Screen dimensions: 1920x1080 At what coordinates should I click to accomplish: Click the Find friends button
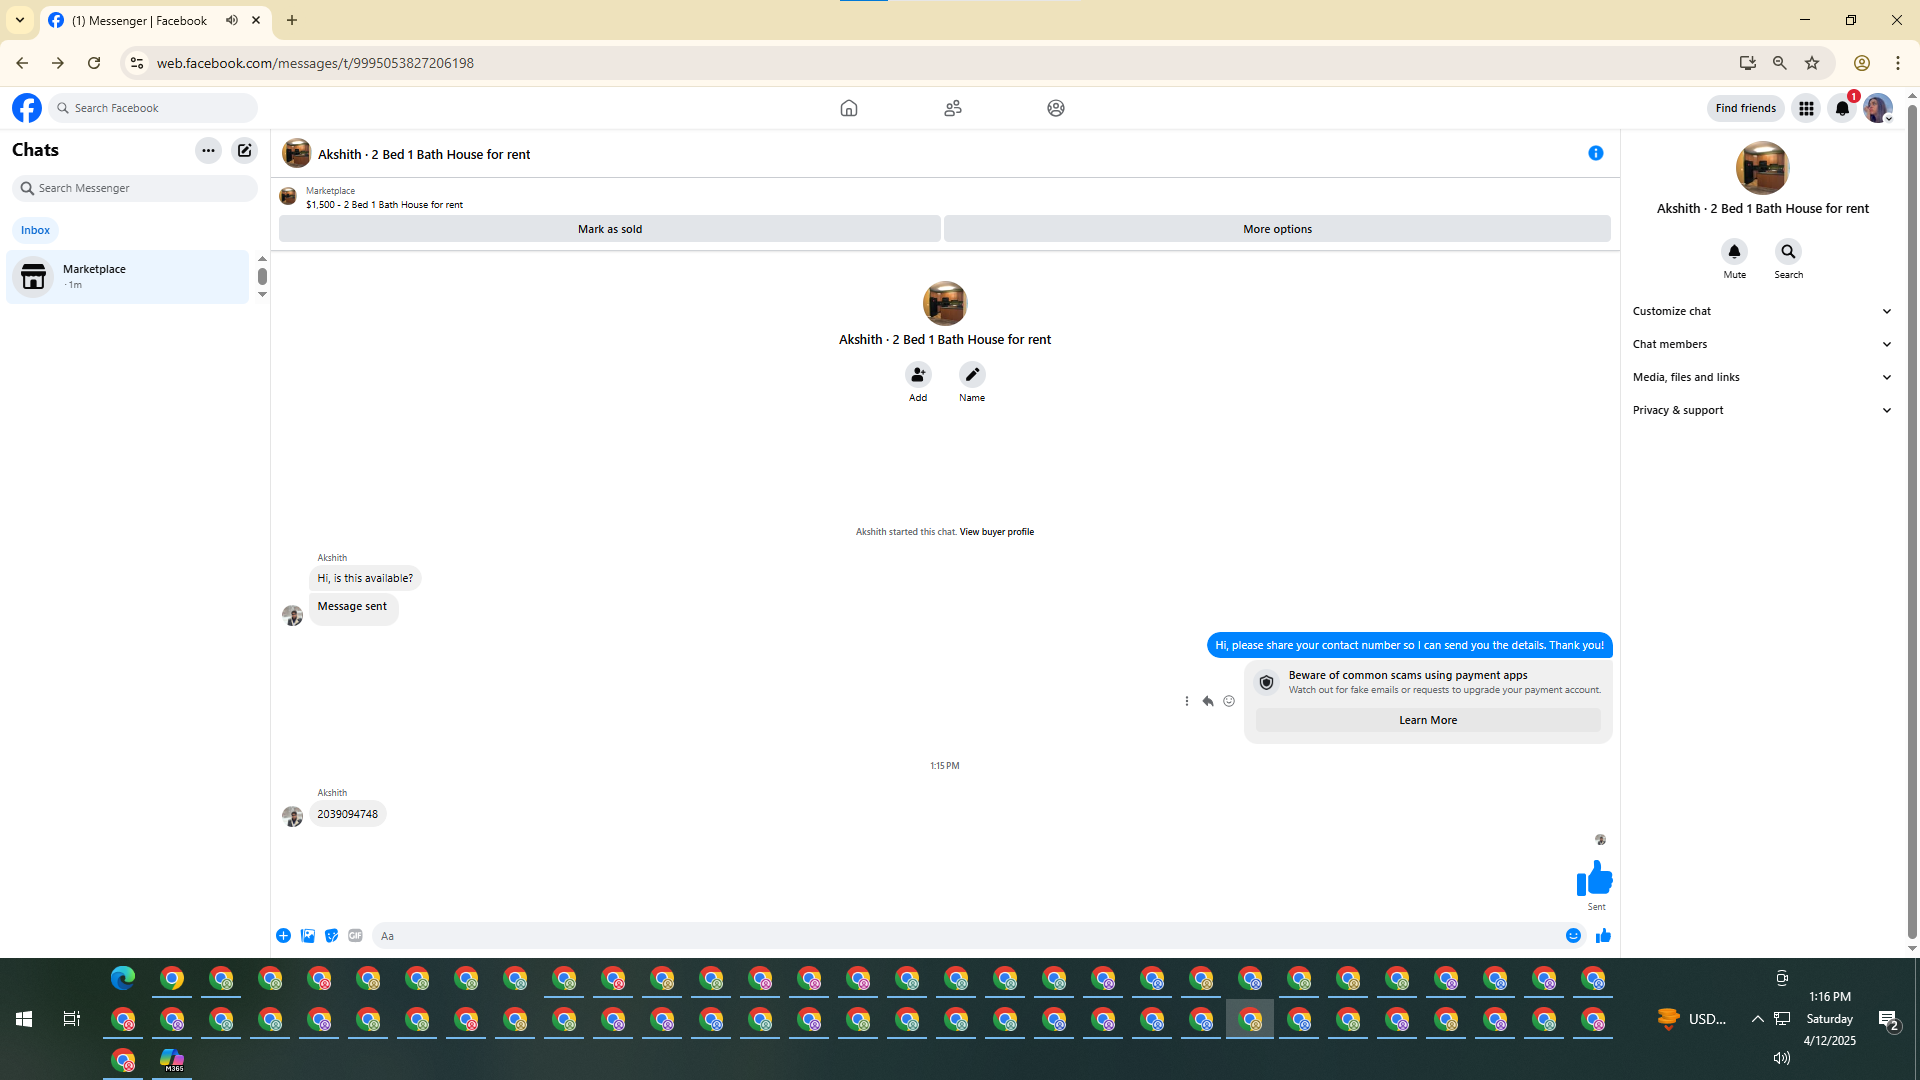[x=1746, y=108]
